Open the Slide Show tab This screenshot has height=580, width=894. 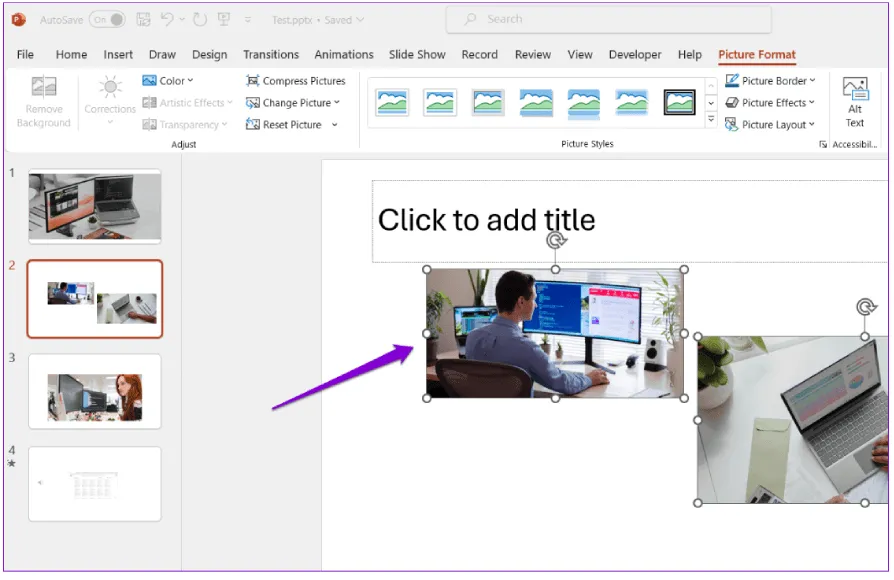(418, 55)
